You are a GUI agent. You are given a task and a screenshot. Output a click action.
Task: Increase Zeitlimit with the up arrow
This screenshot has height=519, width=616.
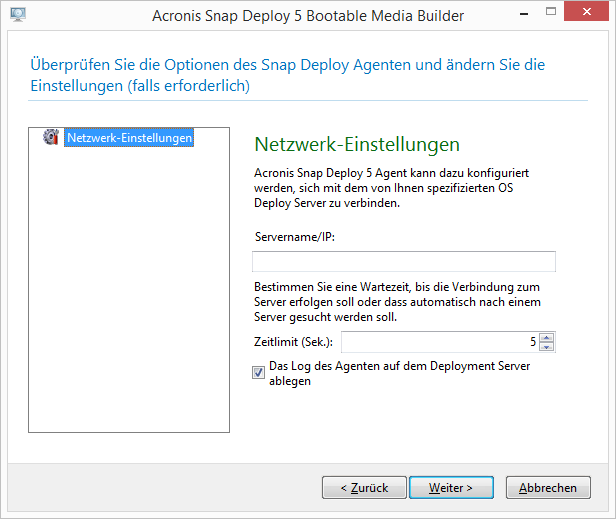(x=546, y=337)
